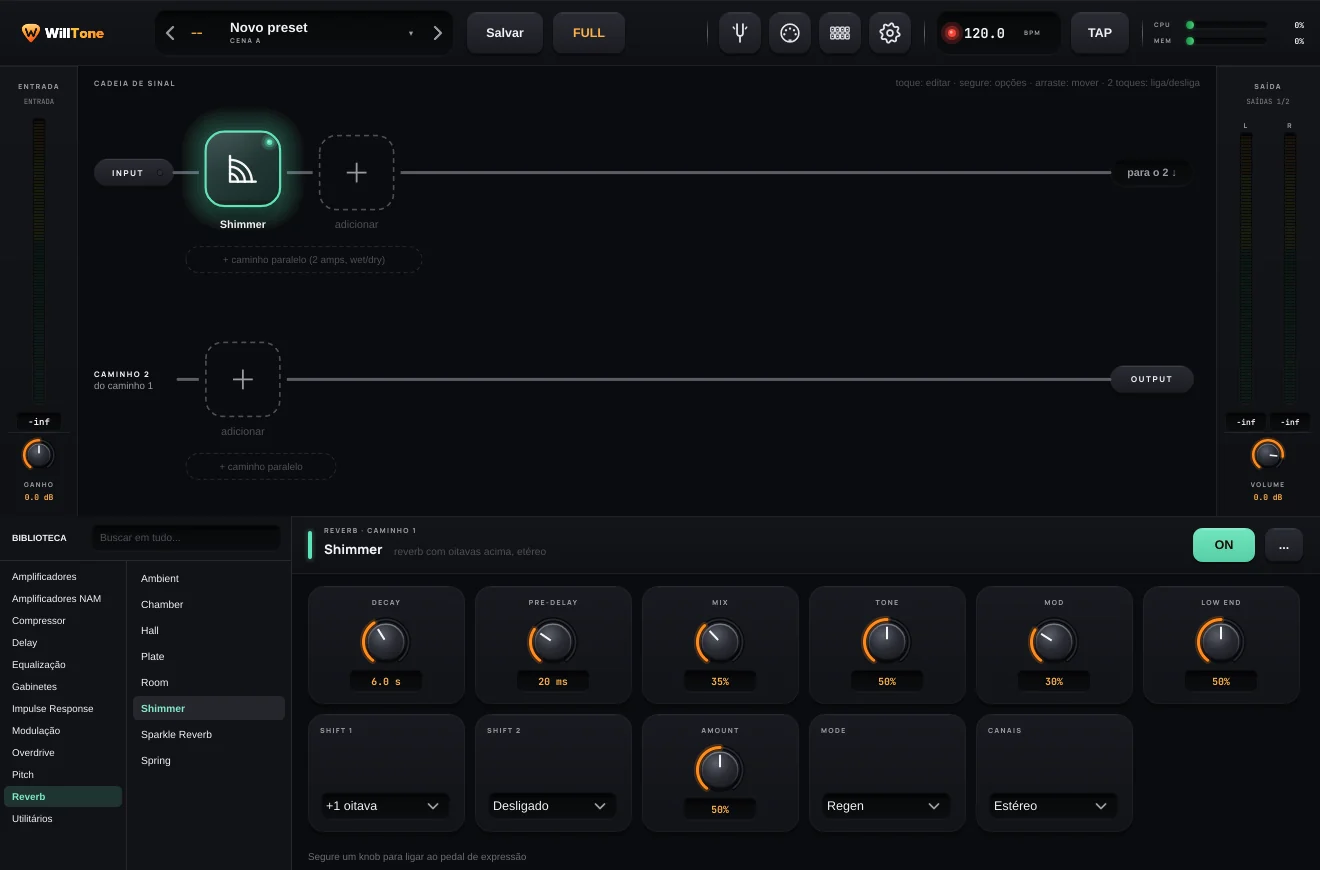Choose the Plate reverb from the list
Viewport: 1320px width, 870px height.
pos(209,657)
